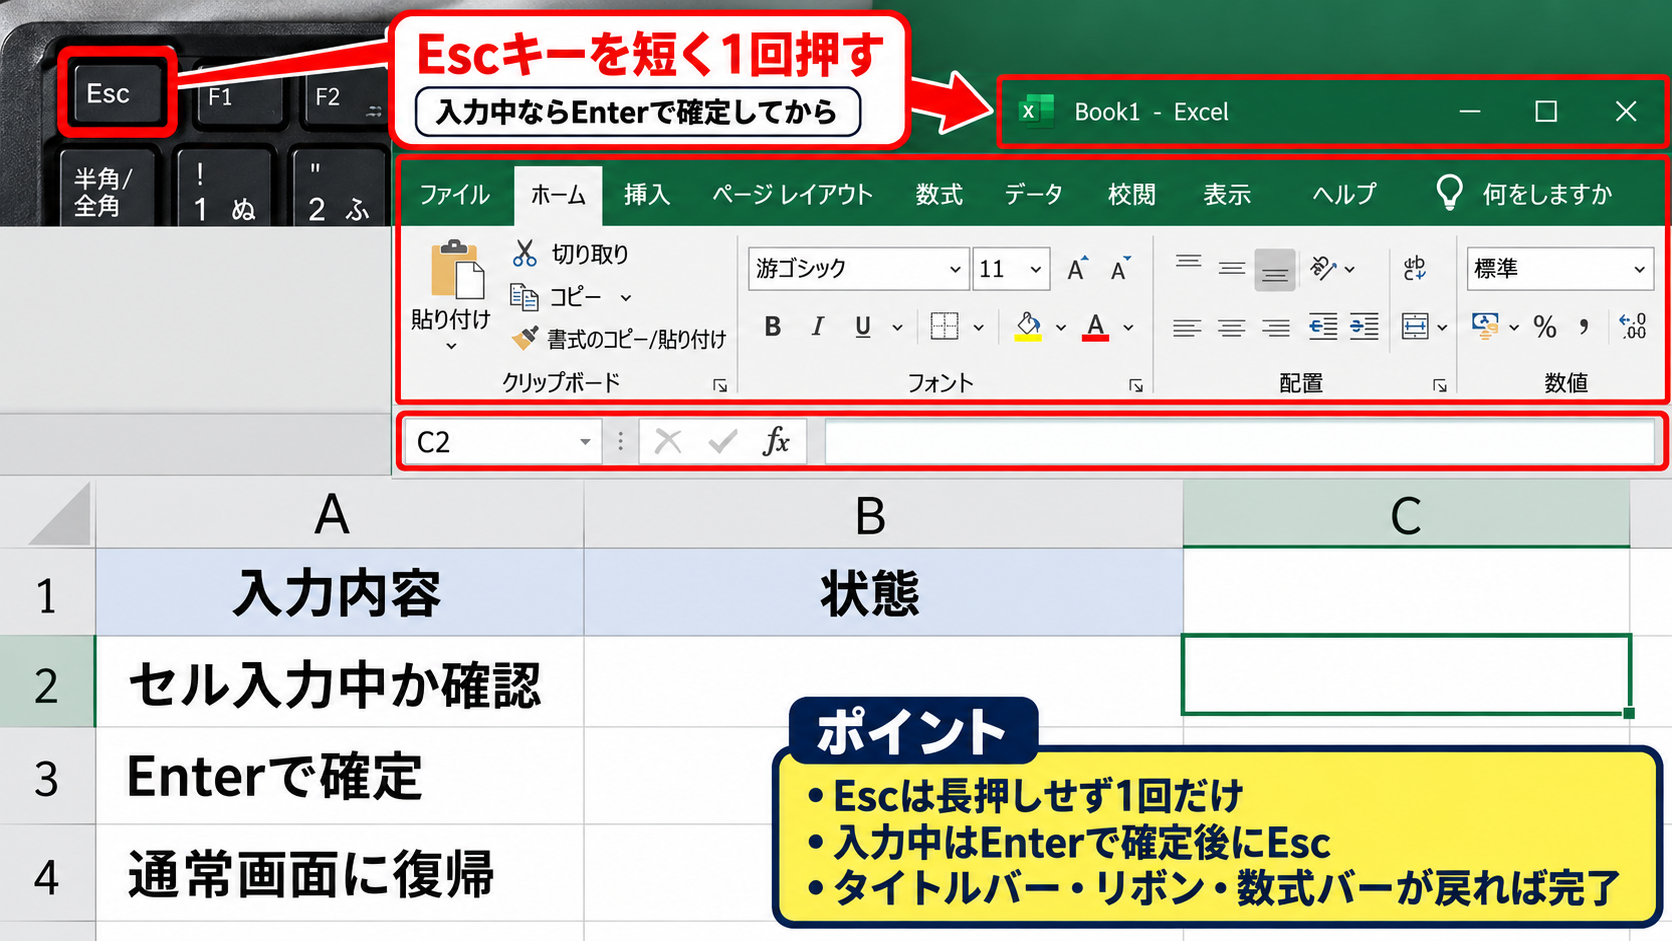Open the 游ゴシック font name dropdown
This screenshot has width=1672, height=941.
955,269
